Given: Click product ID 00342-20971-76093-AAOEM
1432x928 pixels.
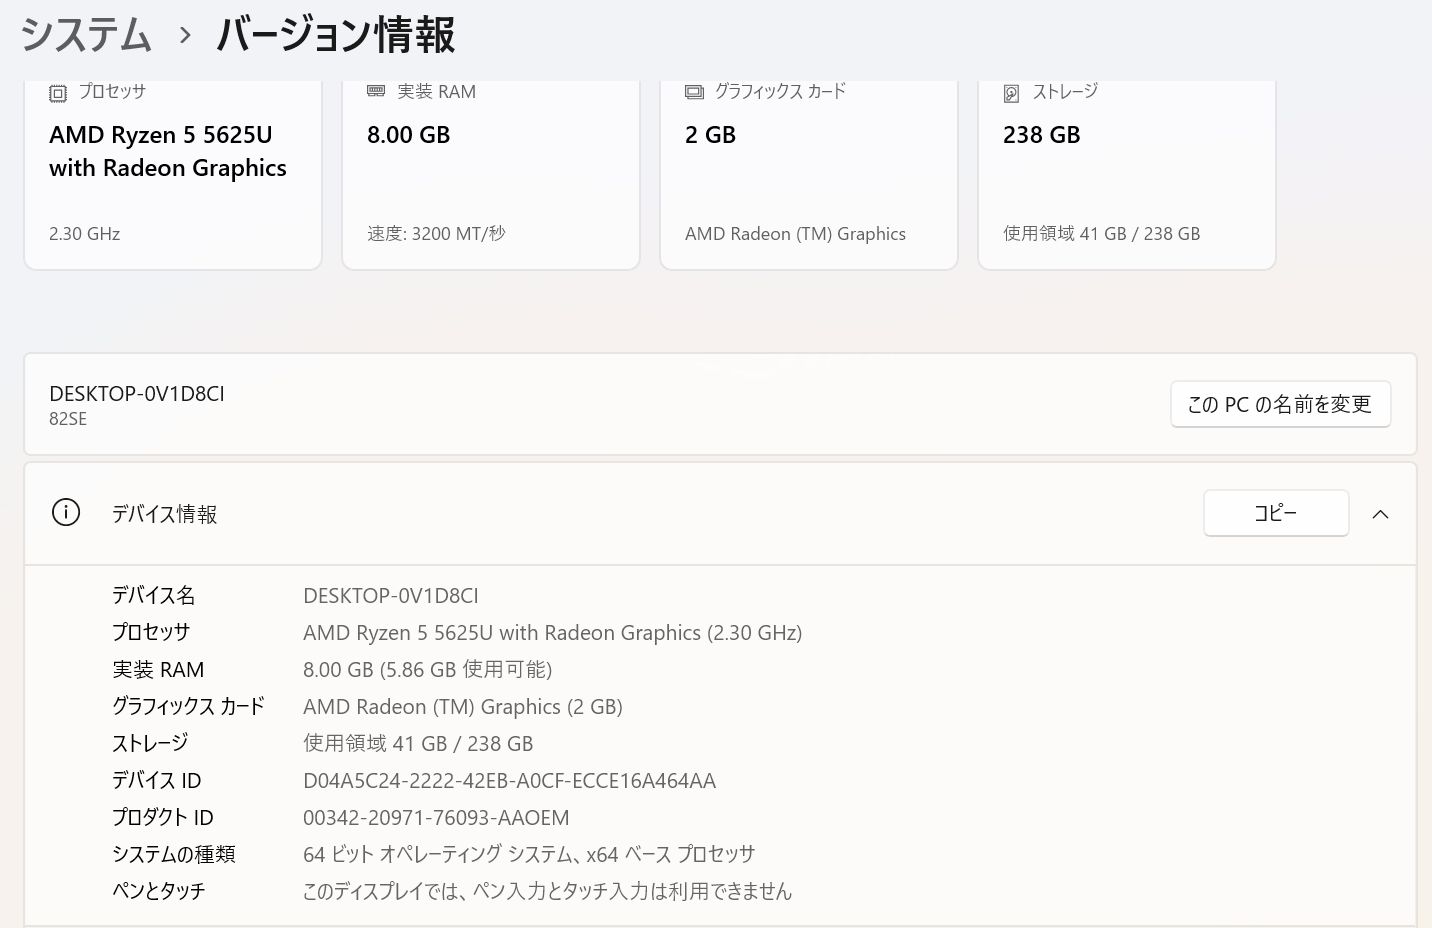Looking at the screenshot, I should pos(436,818).
